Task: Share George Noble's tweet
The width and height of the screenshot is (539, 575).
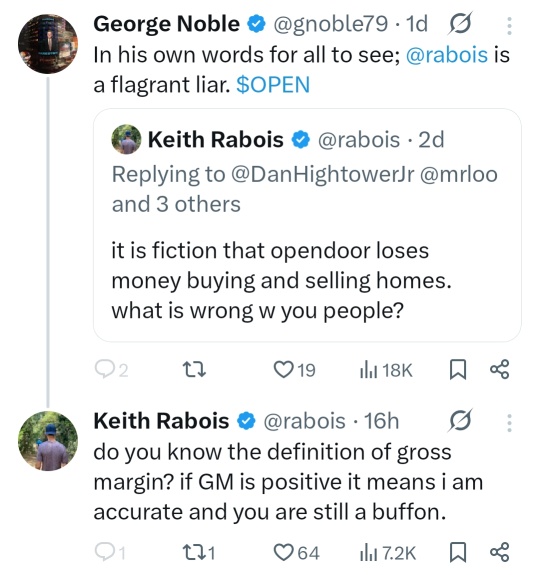Action: coord(500,369)
